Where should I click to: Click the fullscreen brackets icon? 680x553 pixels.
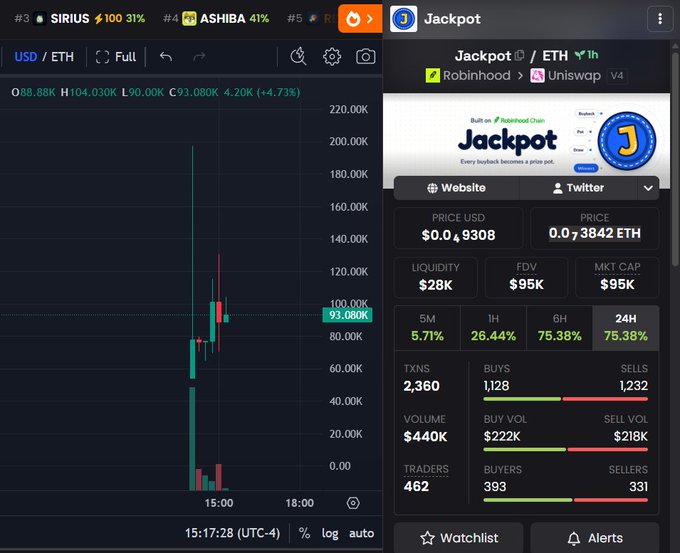pyautogui.click(x=102, y=57)
